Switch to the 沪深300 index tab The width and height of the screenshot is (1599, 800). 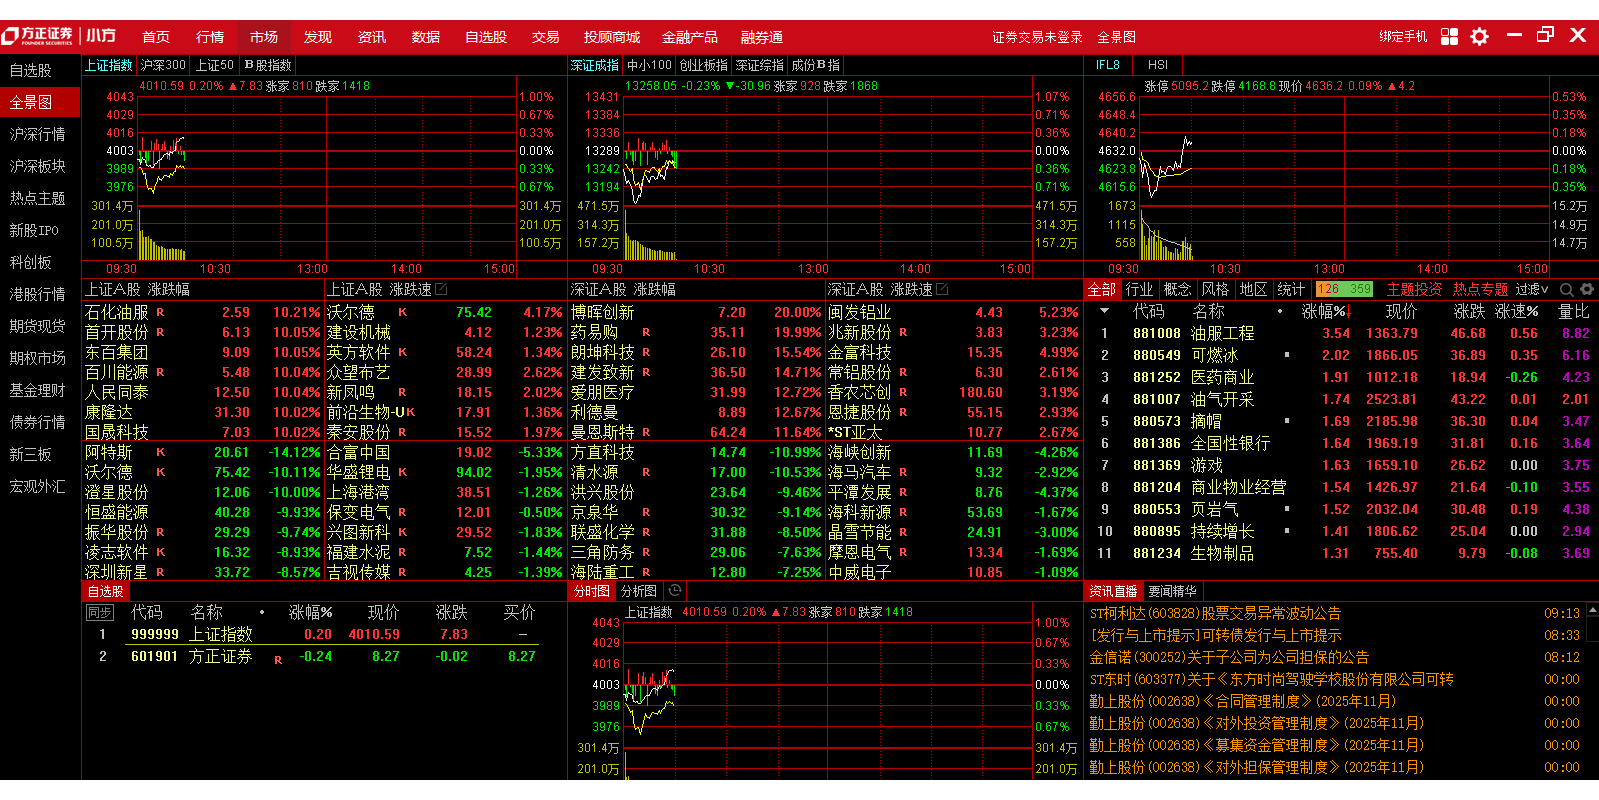(x=163, y=65)
